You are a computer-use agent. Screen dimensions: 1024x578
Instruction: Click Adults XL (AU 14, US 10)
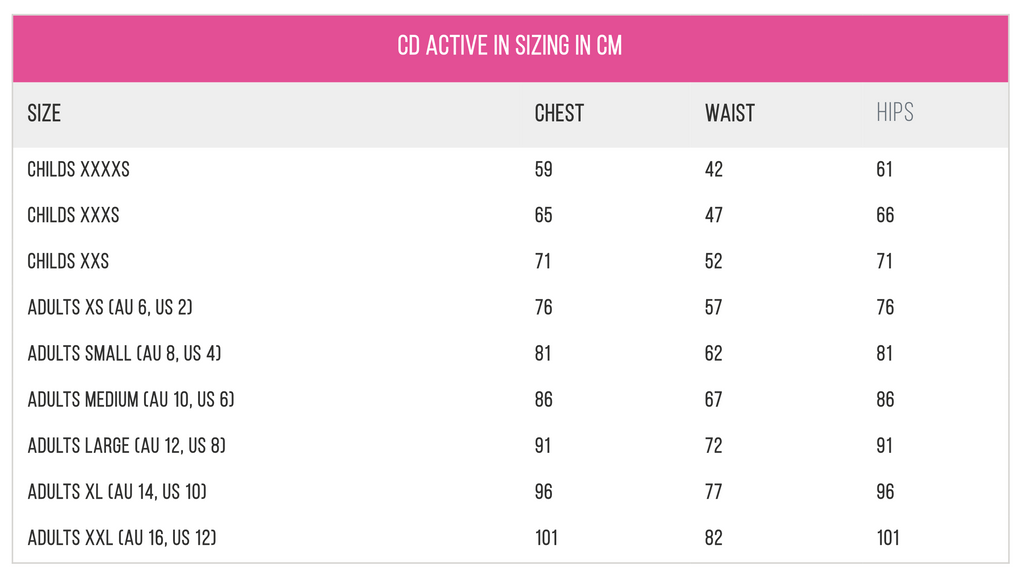click(117, 491)
